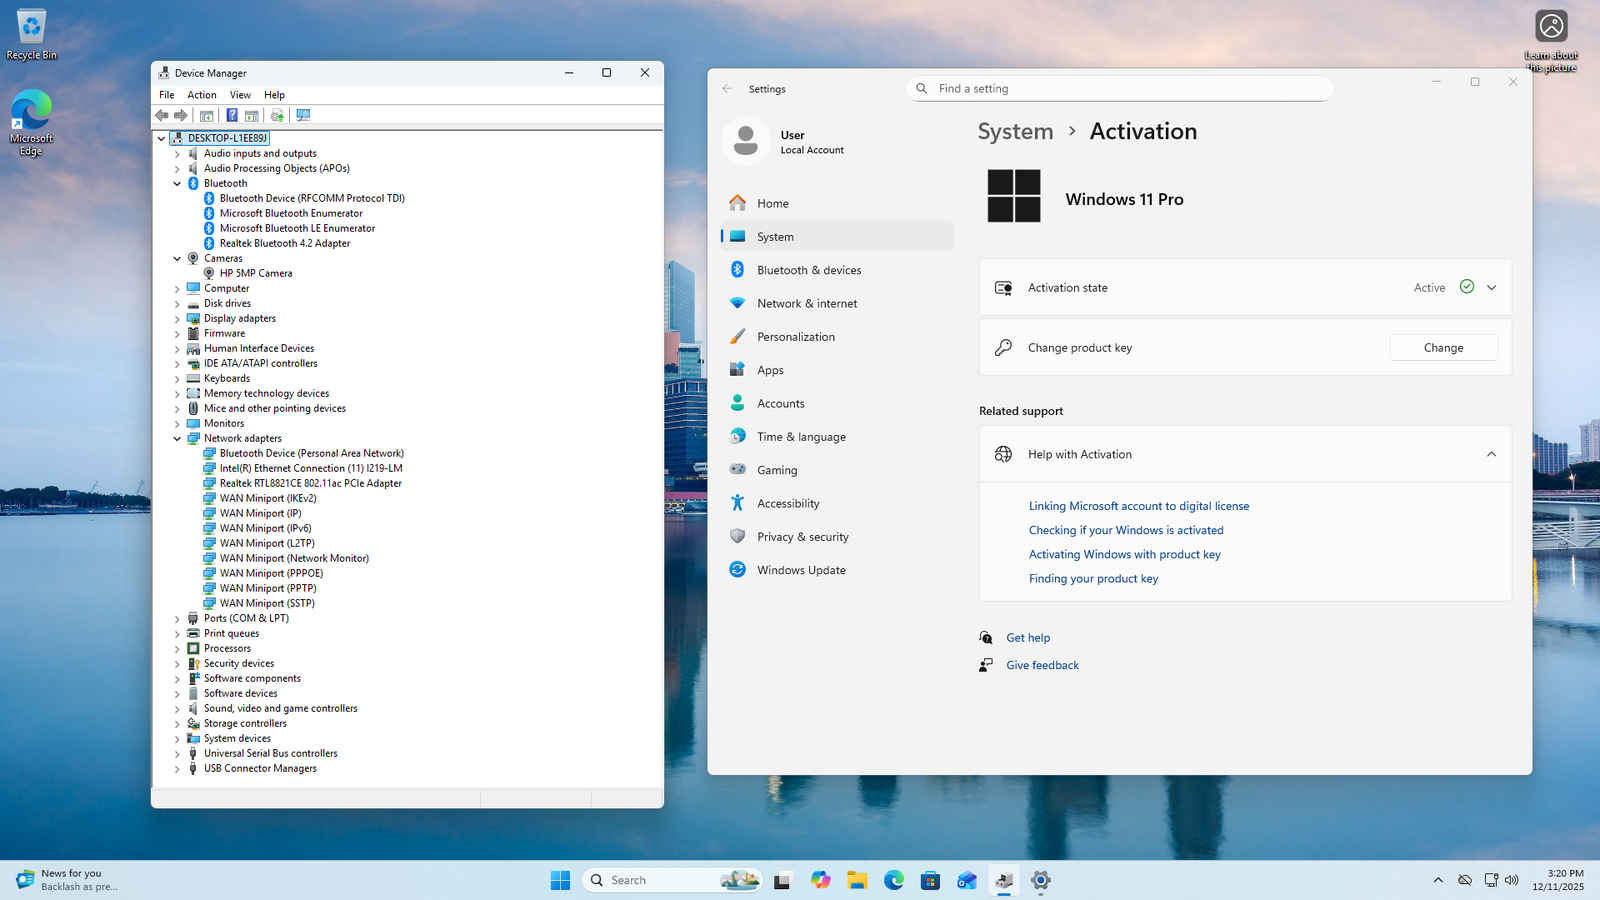Select Realtek Bluetooth 4.2 Adapter device
Image resolution: width=1600 pixels, height=900 pixels.
pyautogui.click(x=284, y=243)
